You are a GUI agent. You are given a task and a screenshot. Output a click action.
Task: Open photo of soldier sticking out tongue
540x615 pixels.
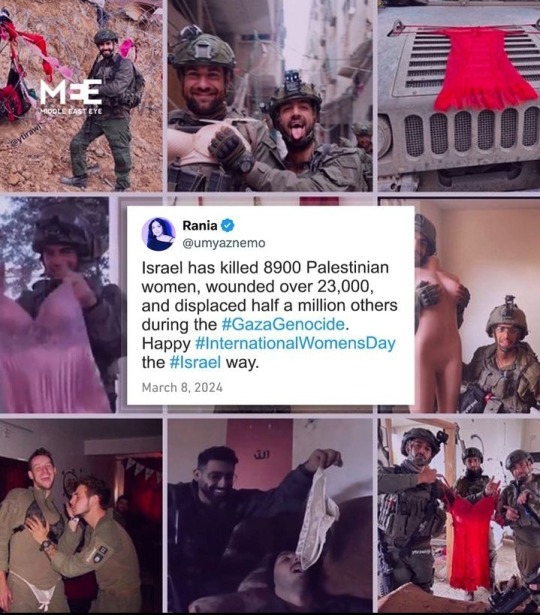point(270,96)
